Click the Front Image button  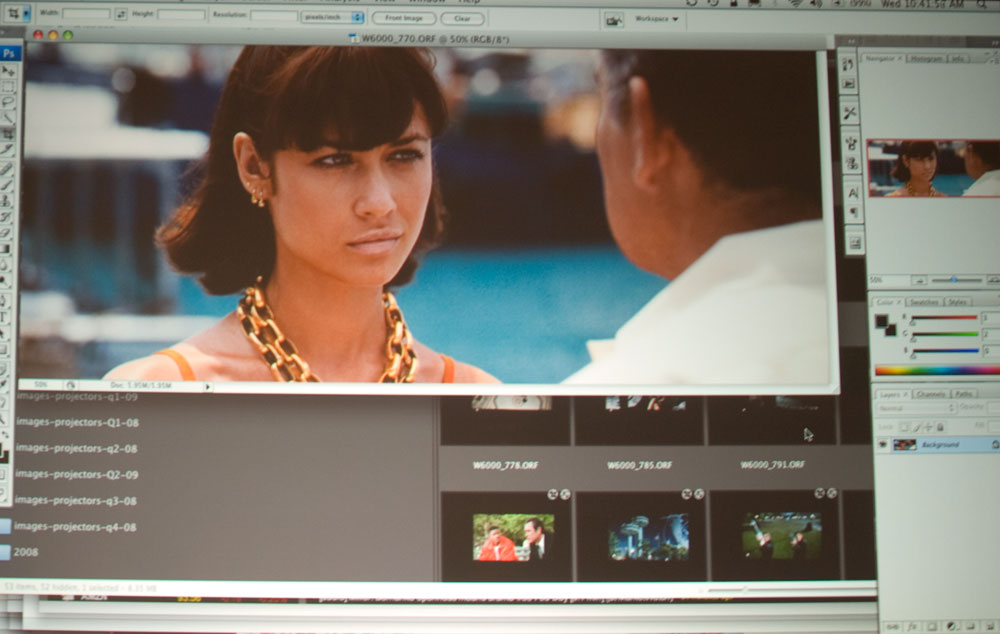coord(404,18)
